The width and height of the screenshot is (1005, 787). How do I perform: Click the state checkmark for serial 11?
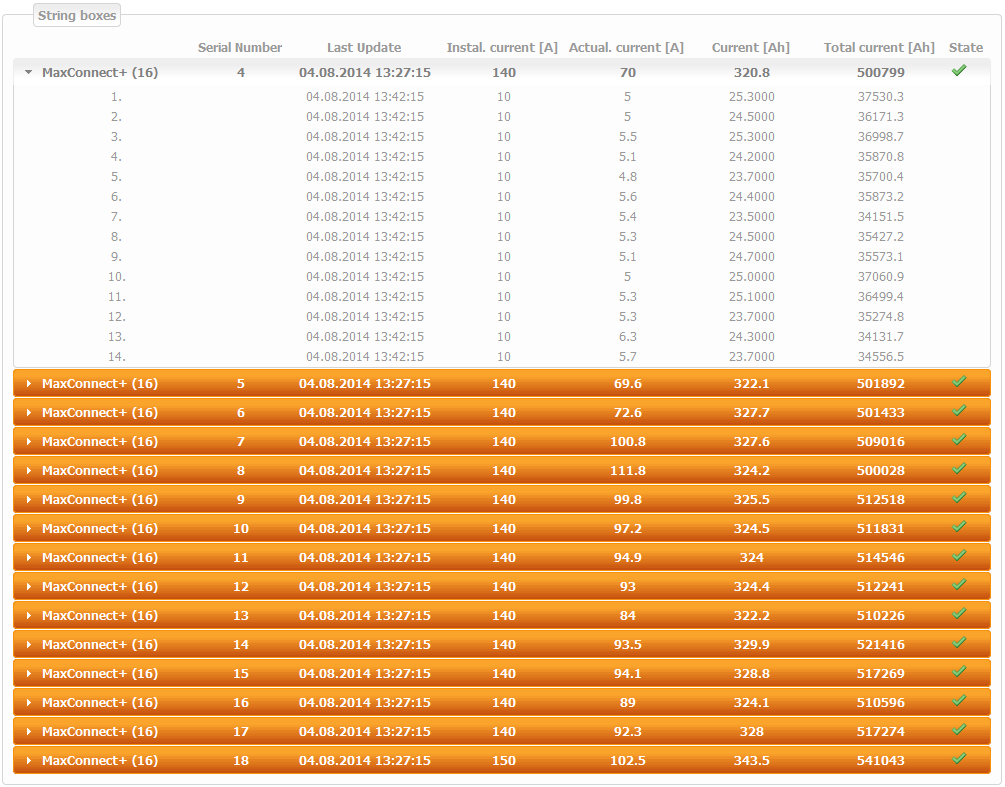click(959, 556)
